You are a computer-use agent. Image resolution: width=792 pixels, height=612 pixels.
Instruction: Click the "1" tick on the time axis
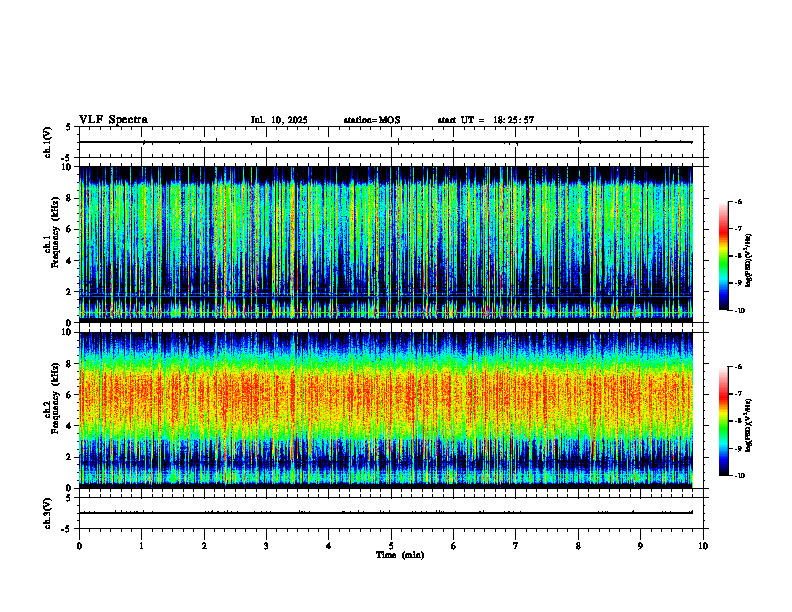pyautogui.click(x=141, y=546)
